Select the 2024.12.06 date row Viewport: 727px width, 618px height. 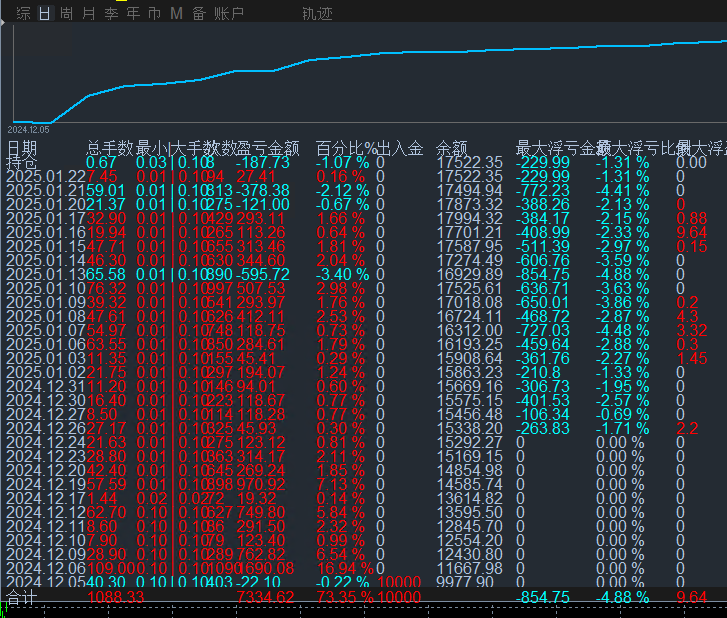click(45, 568)
